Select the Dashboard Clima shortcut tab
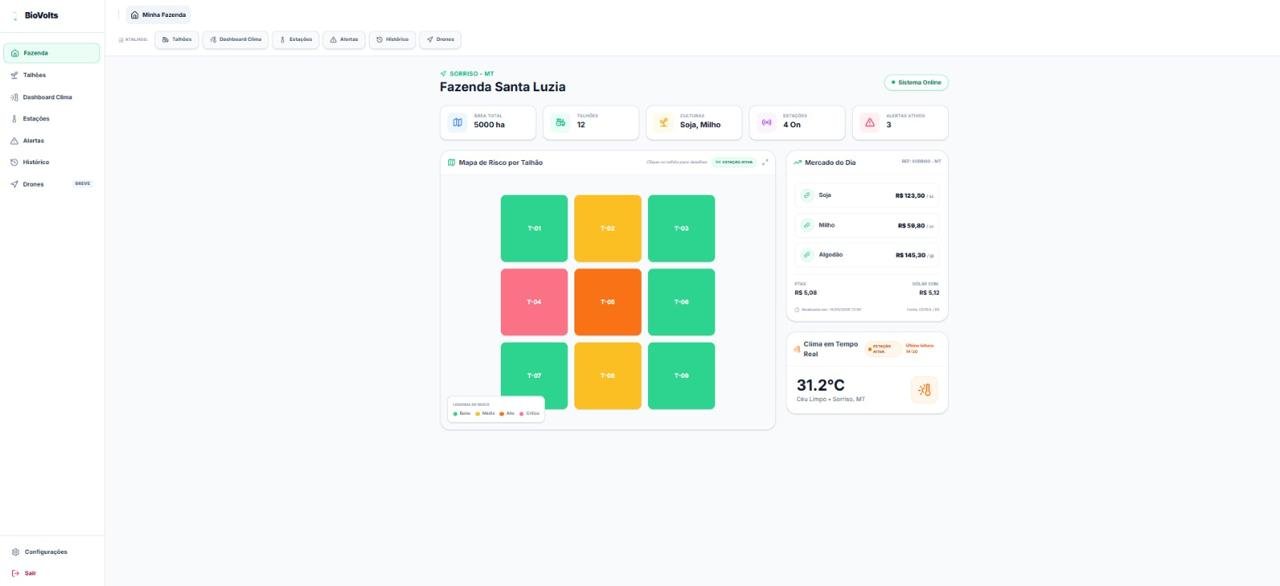Viewport: 1280px width, 586px height. pyautogui.click(x=235, y=39)
